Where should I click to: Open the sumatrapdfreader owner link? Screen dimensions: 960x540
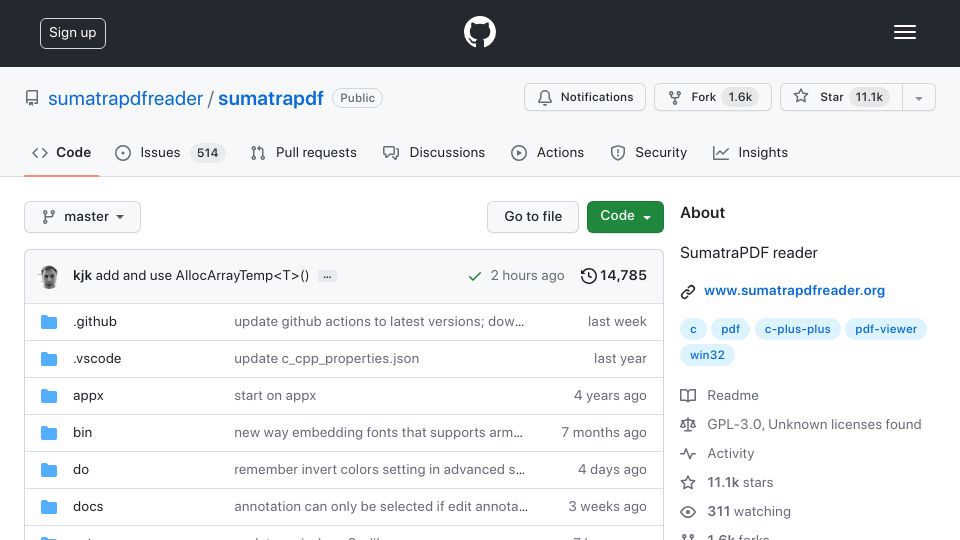click(126, 99)
